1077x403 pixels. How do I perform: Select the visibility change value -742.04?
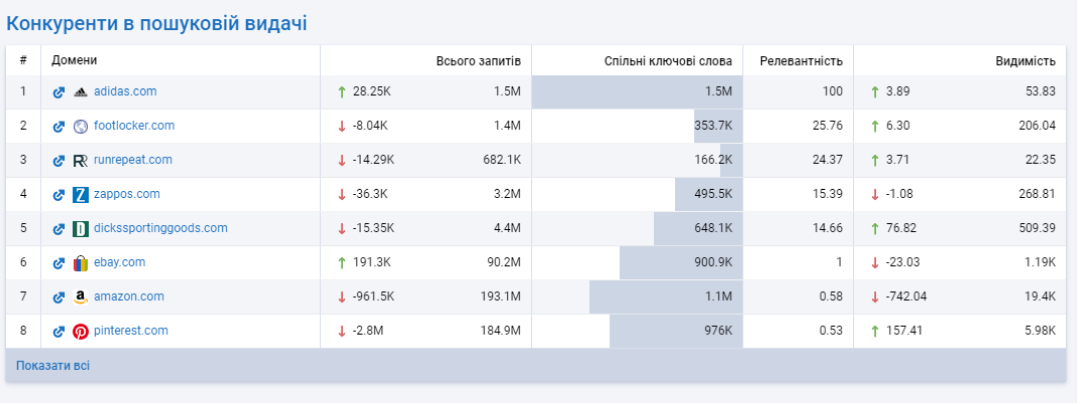click(904, 297)
